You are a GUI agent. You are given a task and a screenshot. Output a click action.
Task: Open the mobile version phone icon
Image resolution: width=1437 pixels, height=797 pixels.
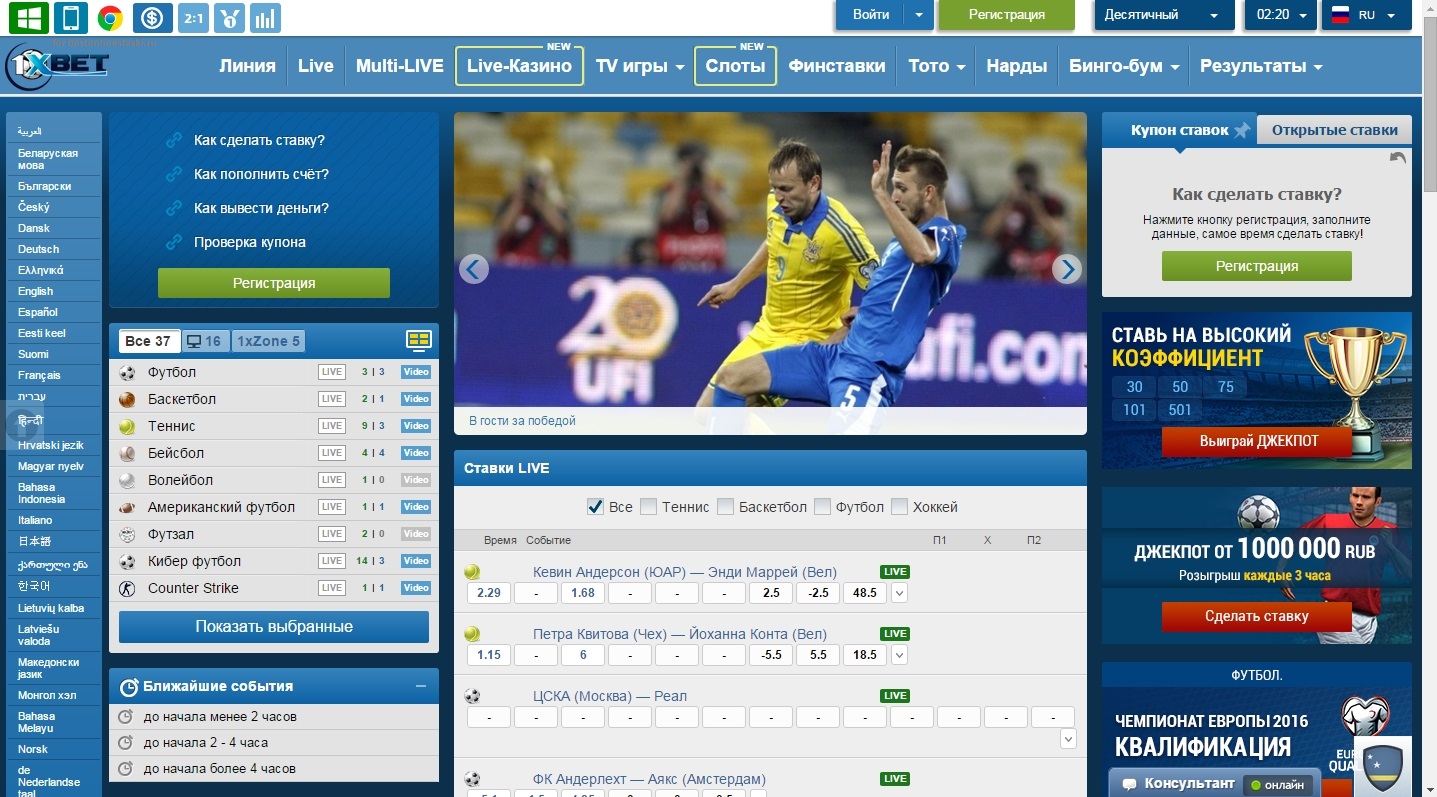(x=70, y=17)
